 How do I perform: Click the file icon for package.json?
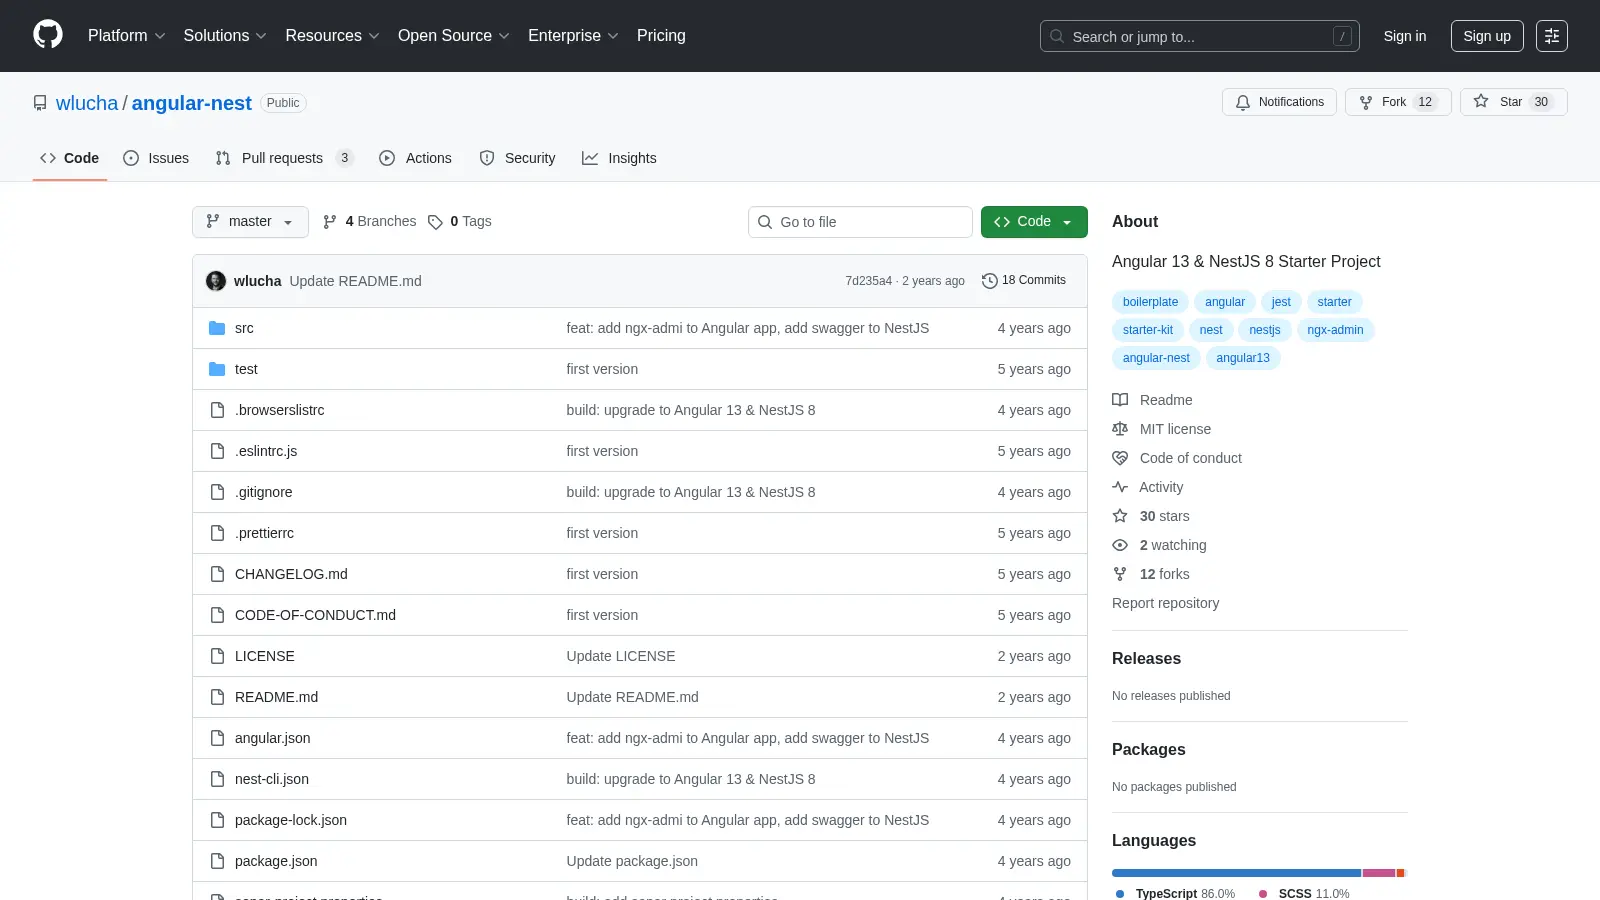coord(217,861)
